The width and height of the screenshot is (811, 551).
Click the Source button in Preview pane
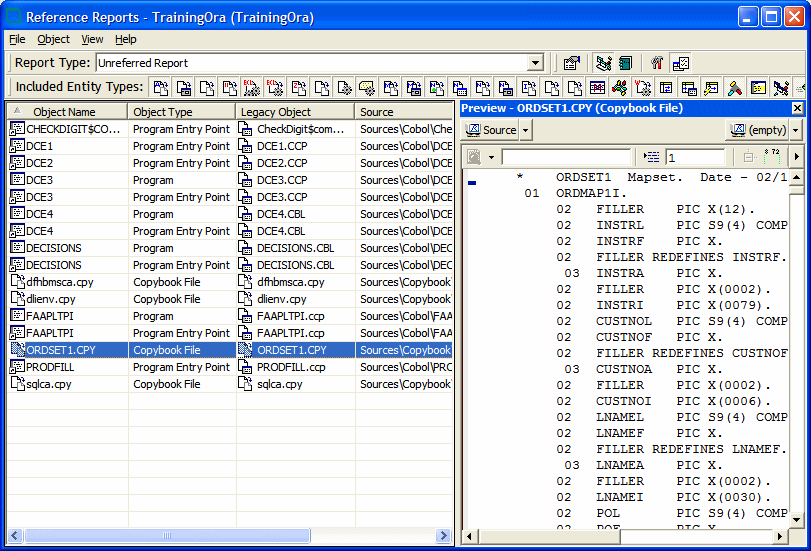click(491, 130)
